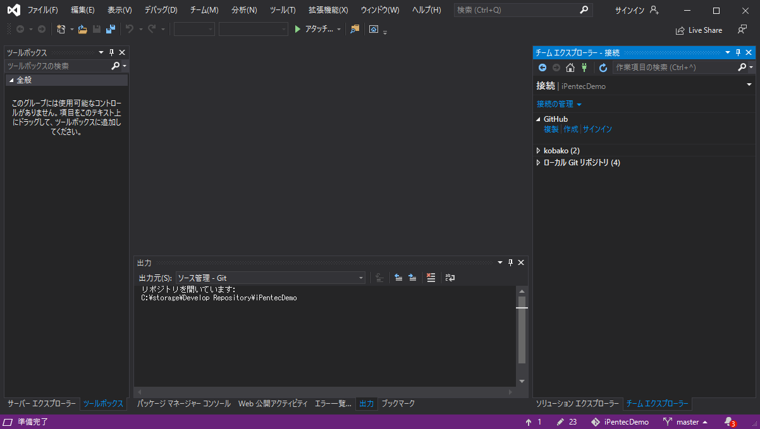Open the Toolbox window options dropdown arrow

point(101,52)
